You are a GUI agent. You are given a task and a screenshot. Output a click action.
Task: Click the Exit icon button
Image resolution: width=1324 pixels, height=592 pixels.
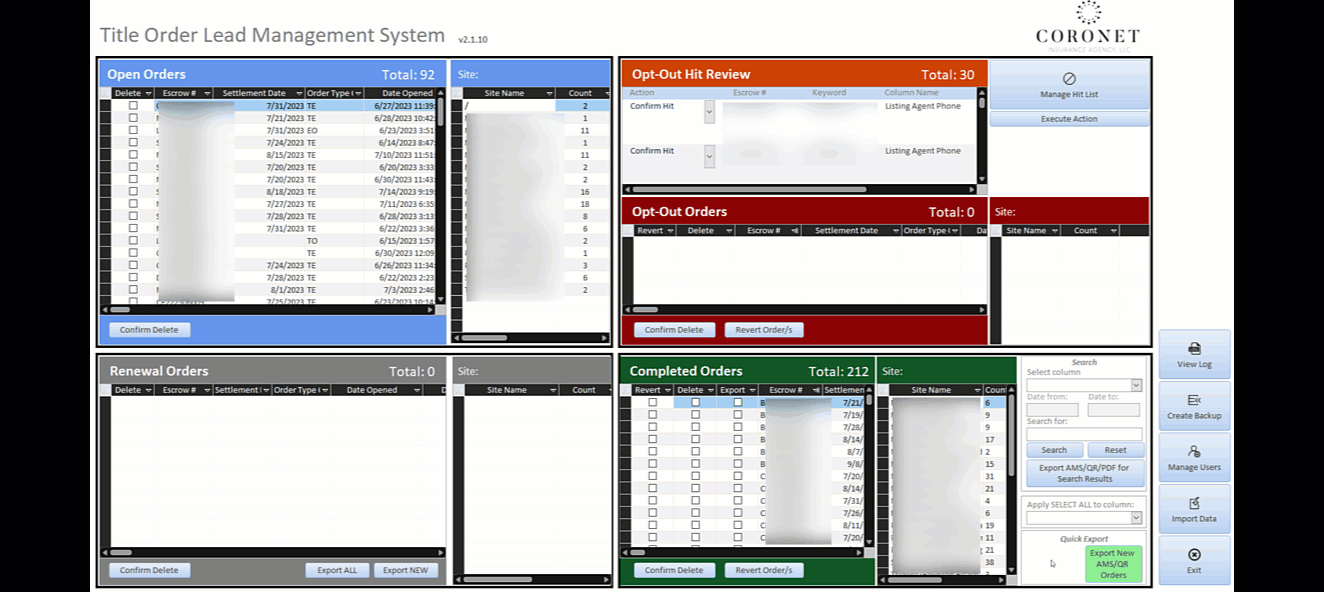[1194, 561]
